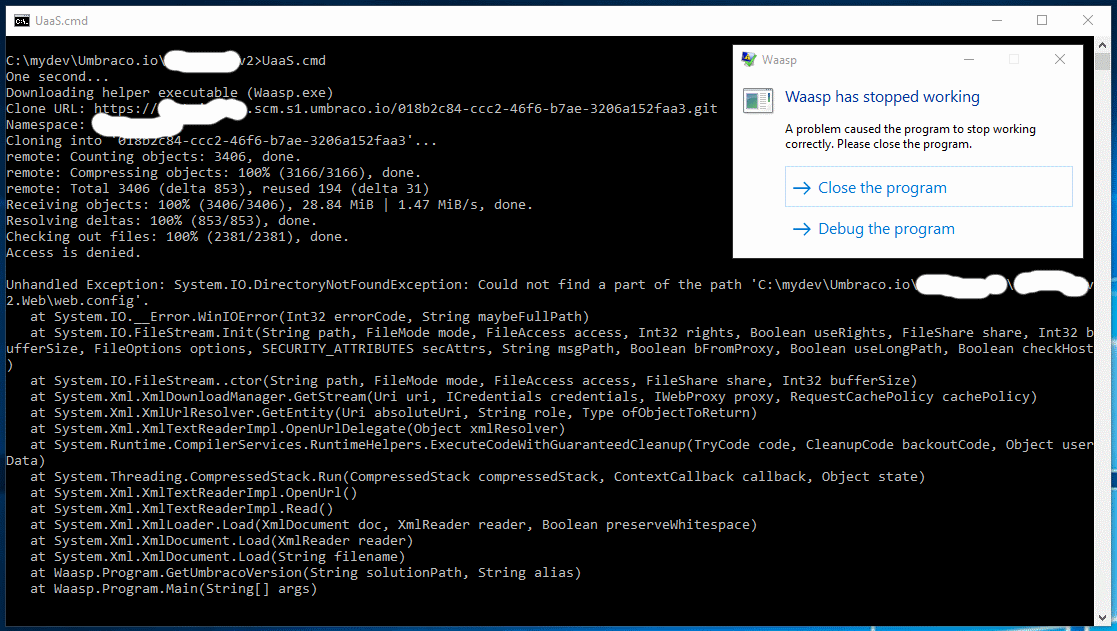Click the console scrollbar up arrow
Screen dimensions: 1117x631
(x=1103, y=44)
